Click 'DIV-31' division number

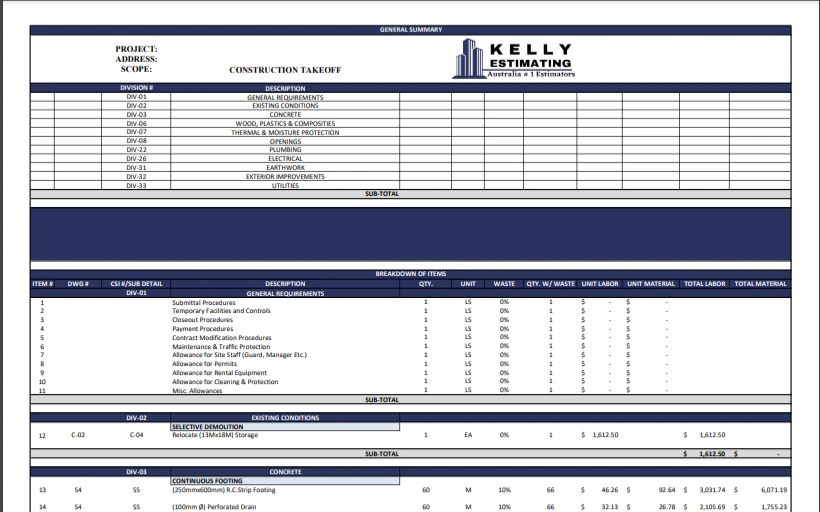click(x=136, y=168)
